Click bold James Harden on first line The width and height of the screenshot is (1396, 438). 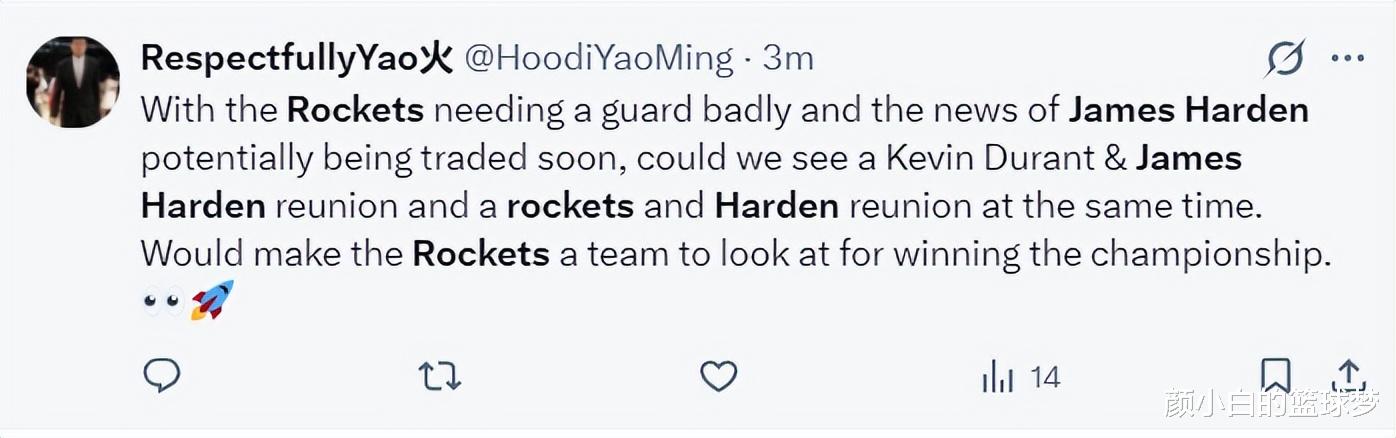(x=1189, y=110)
